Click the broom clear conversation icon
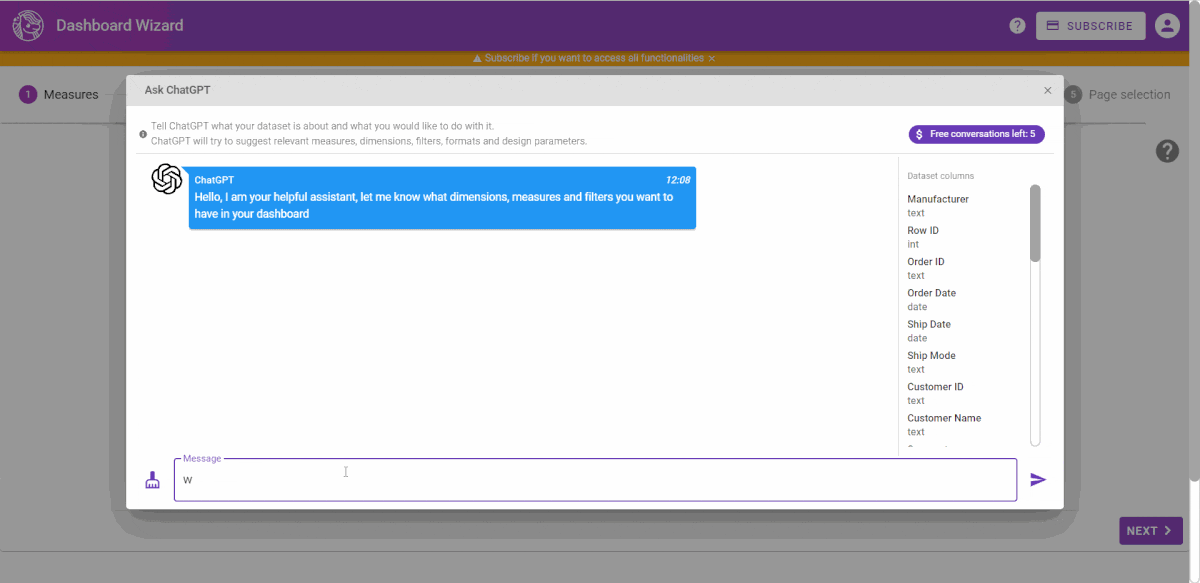The height and width of the screenshot is (583, 1200). tap(152, 480)
